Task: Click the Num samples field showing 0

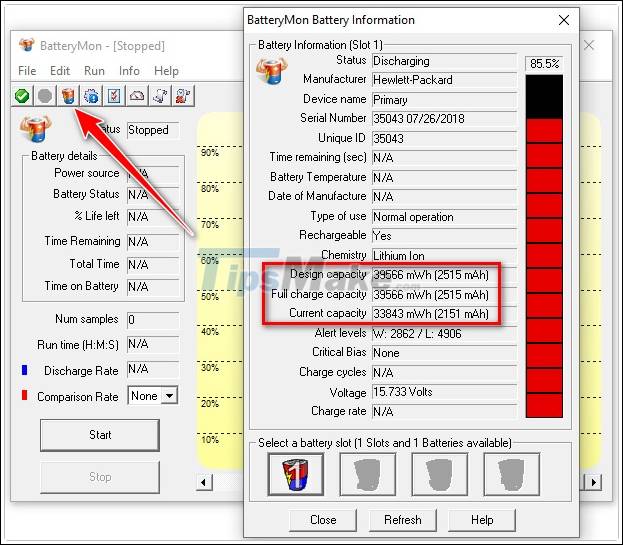Action: 153,320
